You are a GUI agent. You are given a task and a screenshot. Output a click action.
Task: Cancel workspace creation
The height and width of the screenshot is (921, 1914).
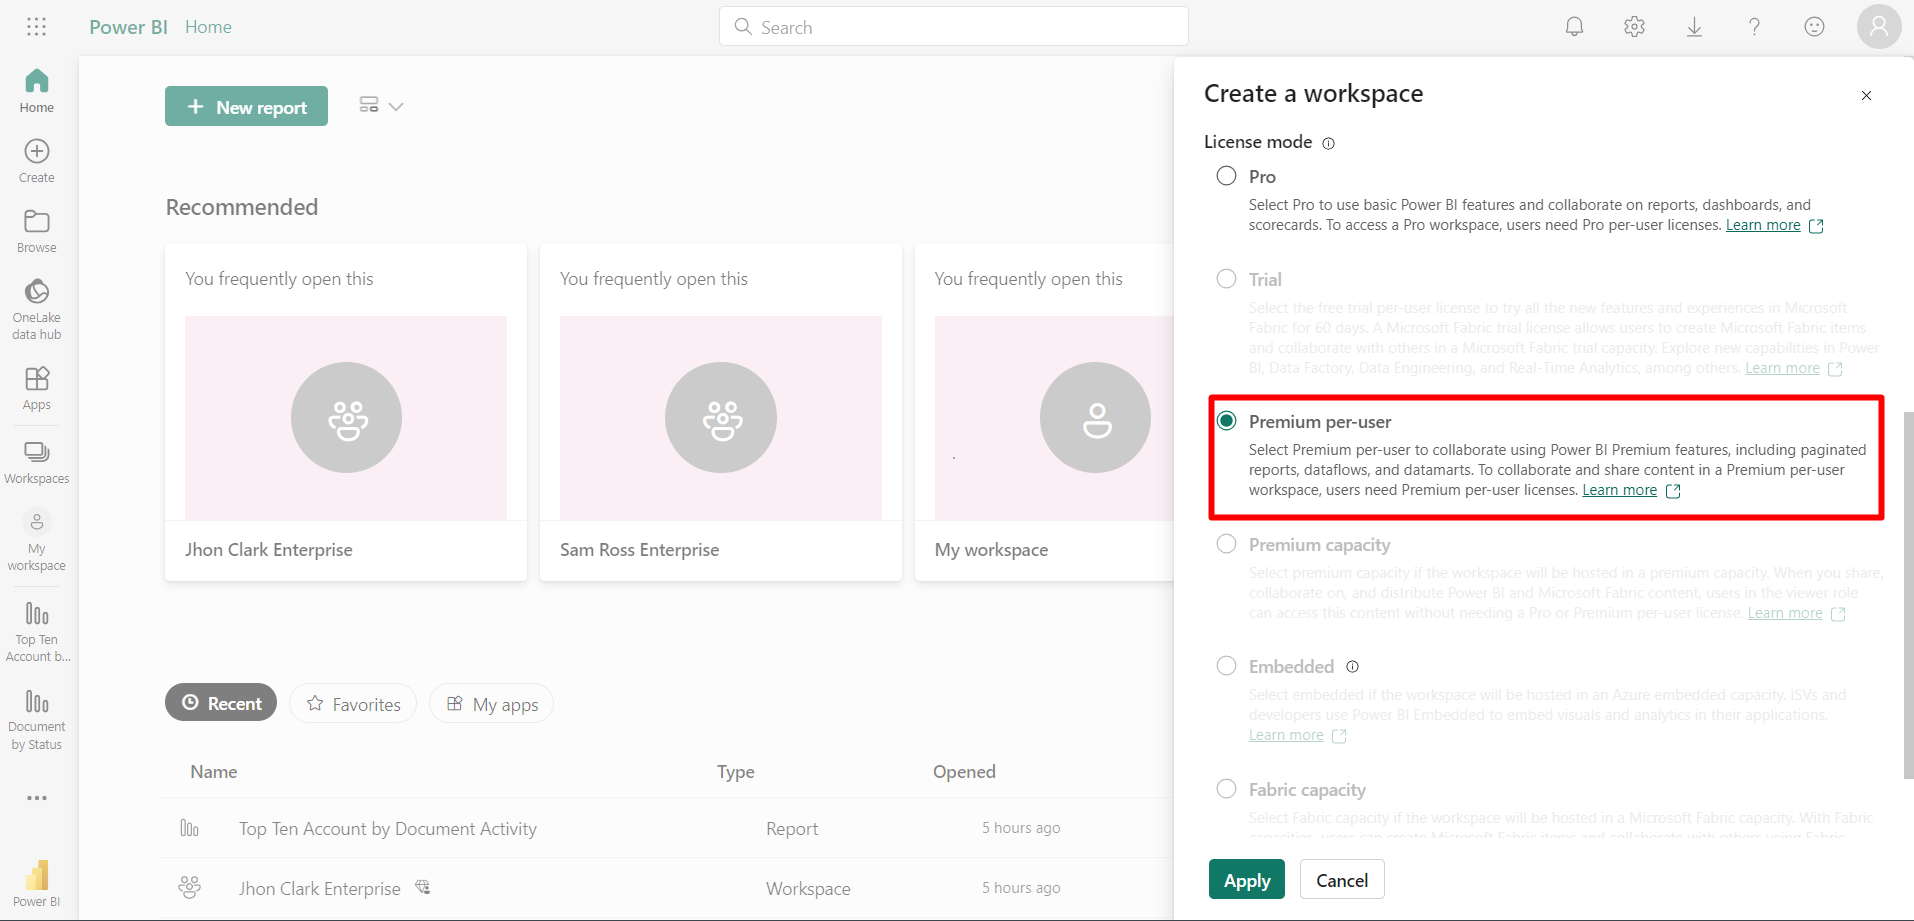(1342, 880)
